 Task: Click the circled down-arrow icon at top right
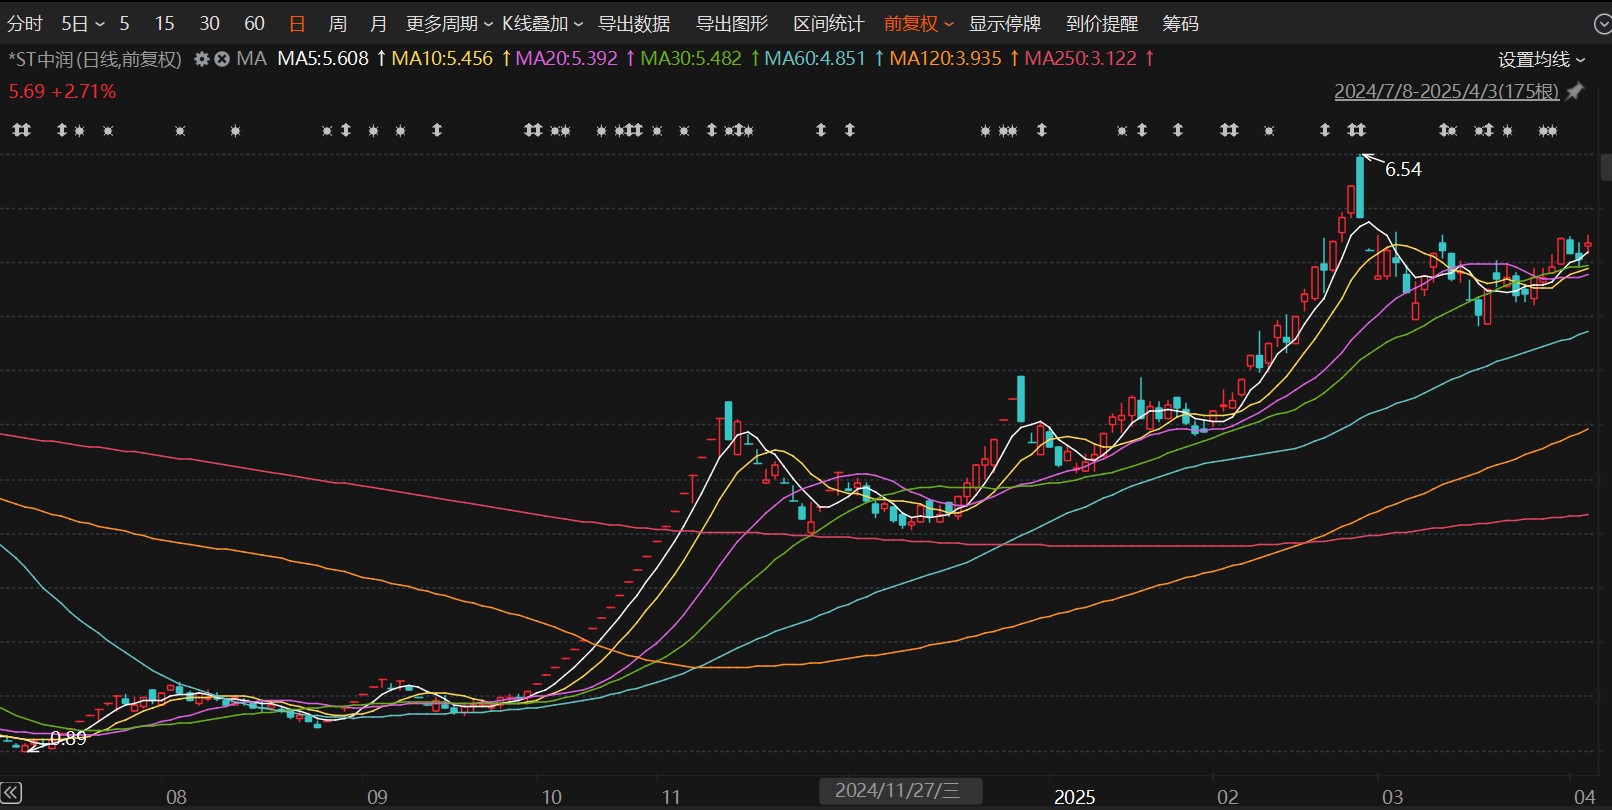point(1601,24)
